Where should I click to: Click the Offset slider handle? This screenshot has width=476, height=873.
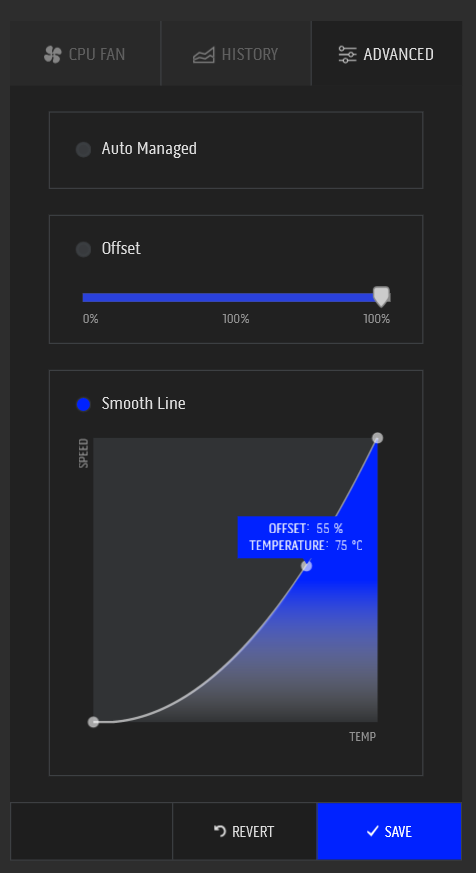(381, 296)
